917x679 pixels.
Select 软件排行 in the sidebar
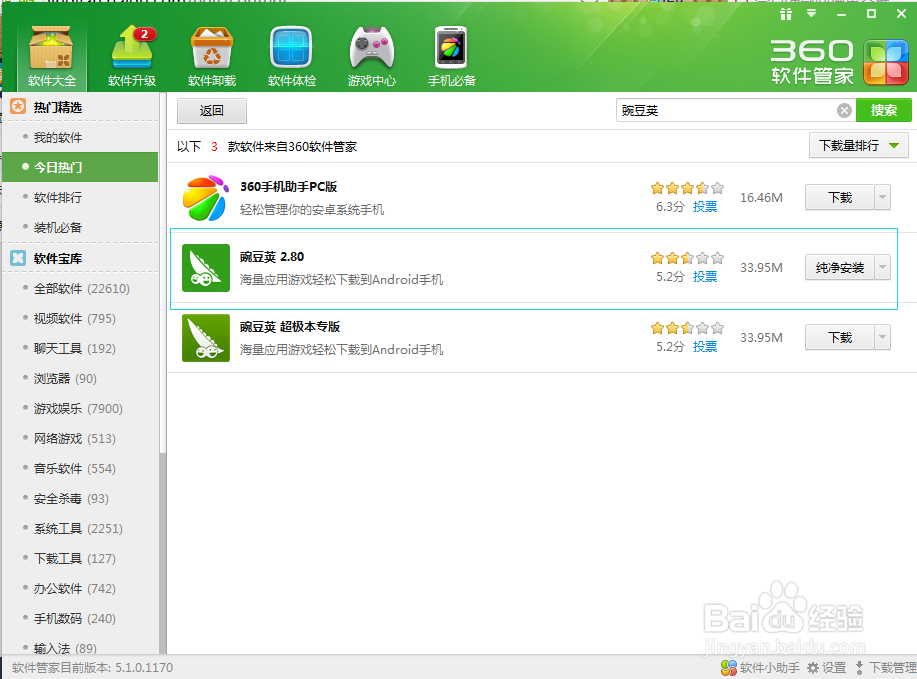click(x=80, y=198)
